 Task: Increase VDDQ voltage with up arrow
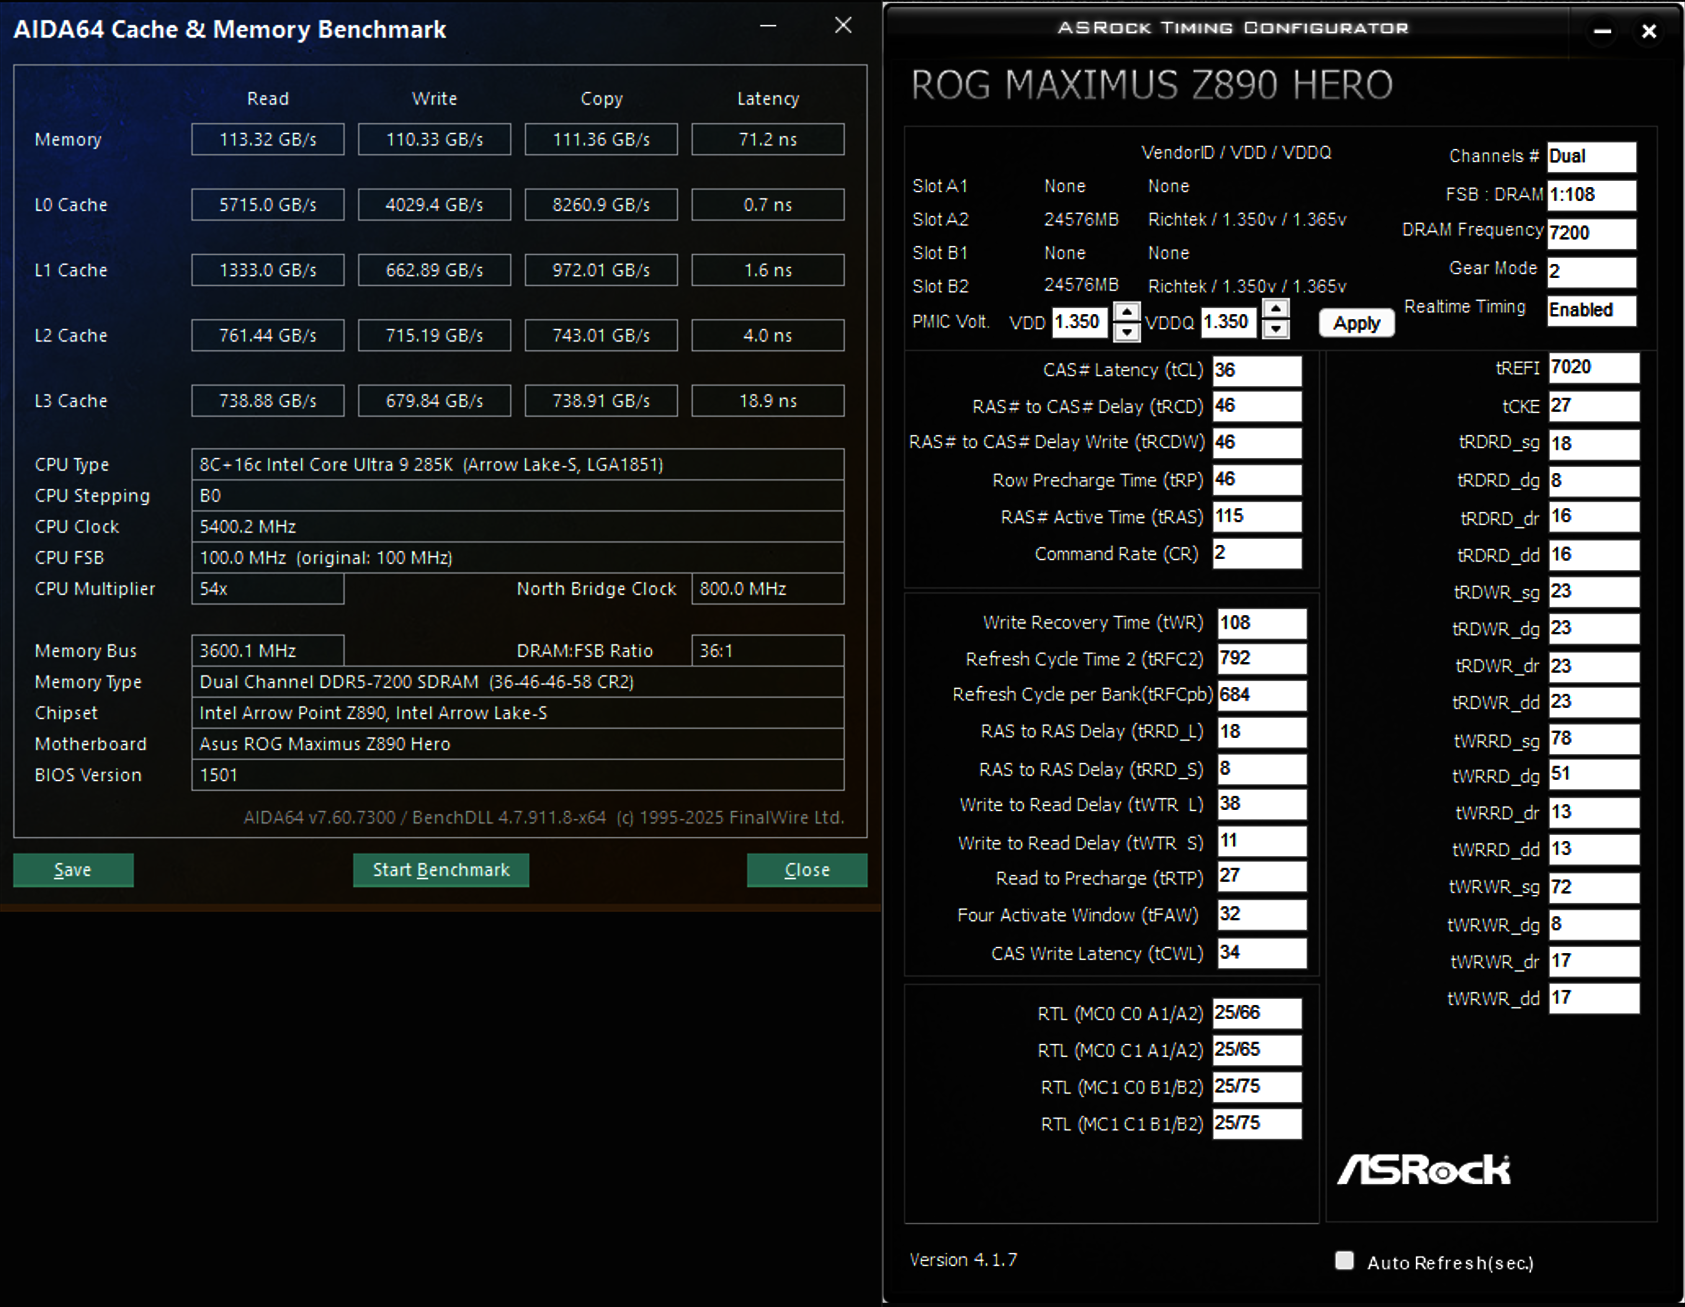[1276, 309]
